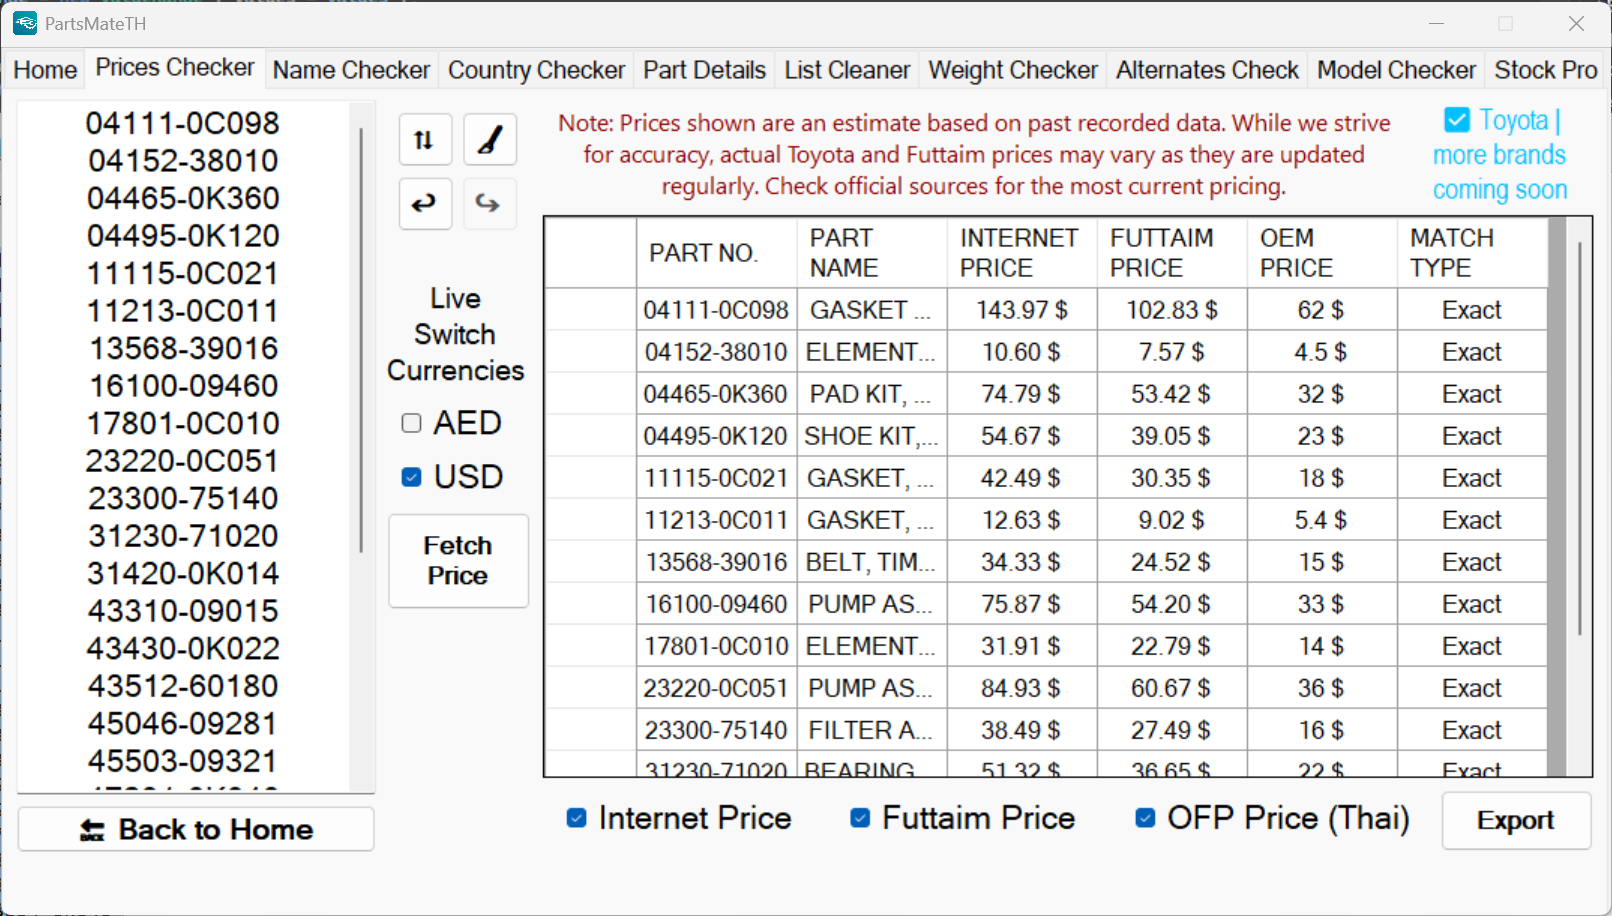The height and width of the screenshot is (916, 1612).
Task: Click the sort swap arrows icon
Action: coord(424,140)
